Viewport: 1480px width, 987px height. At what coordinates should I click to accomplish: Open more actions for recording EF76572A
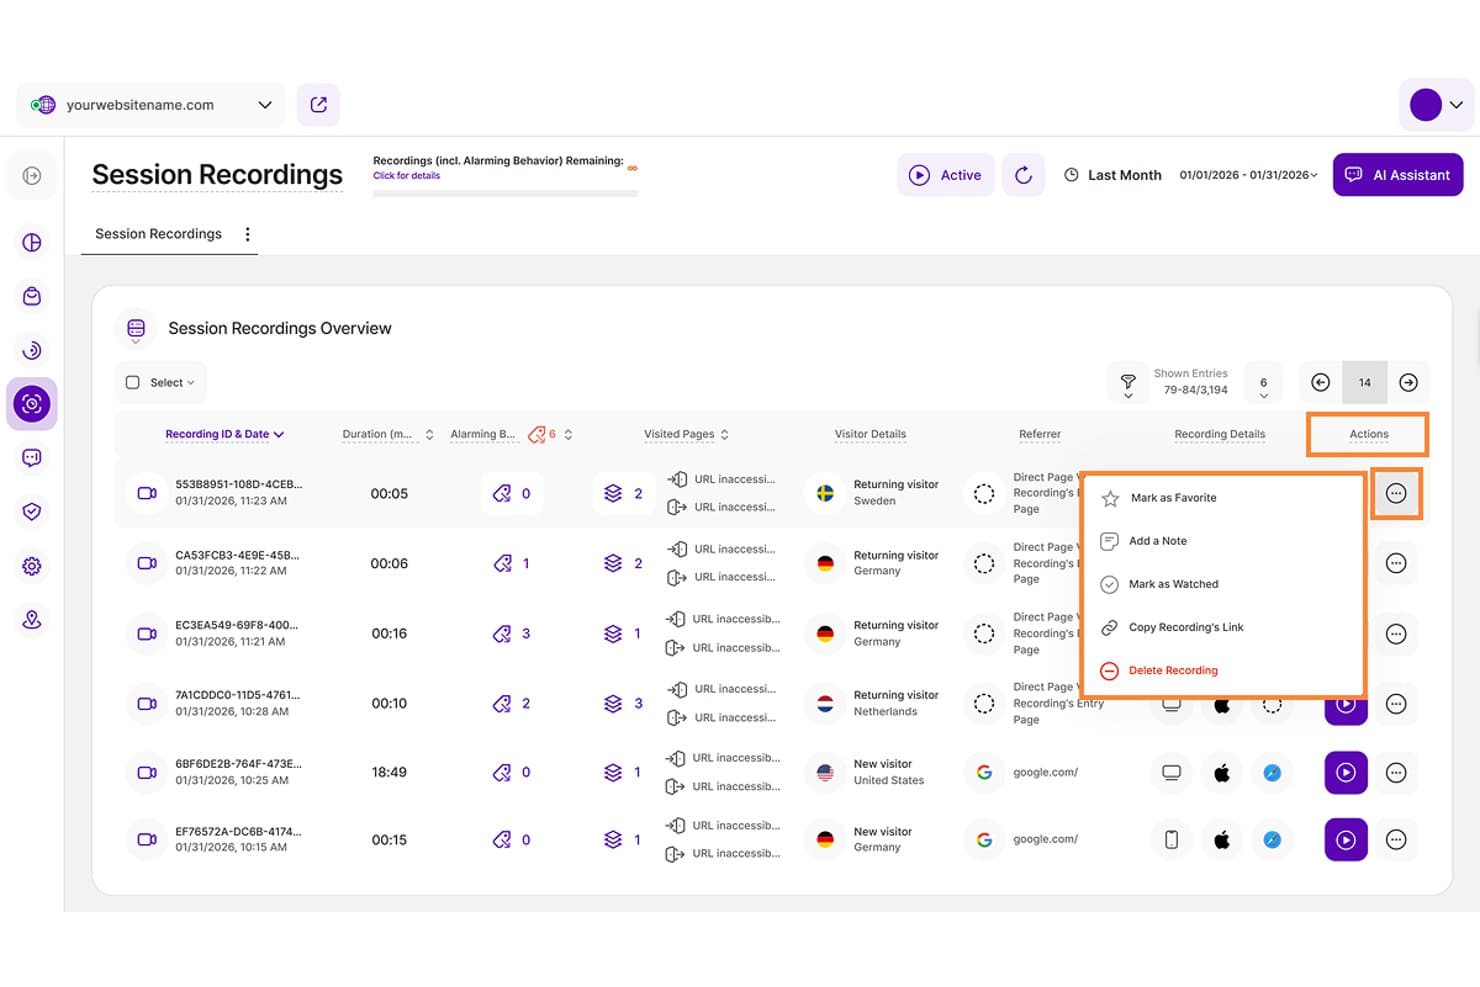1396,840
